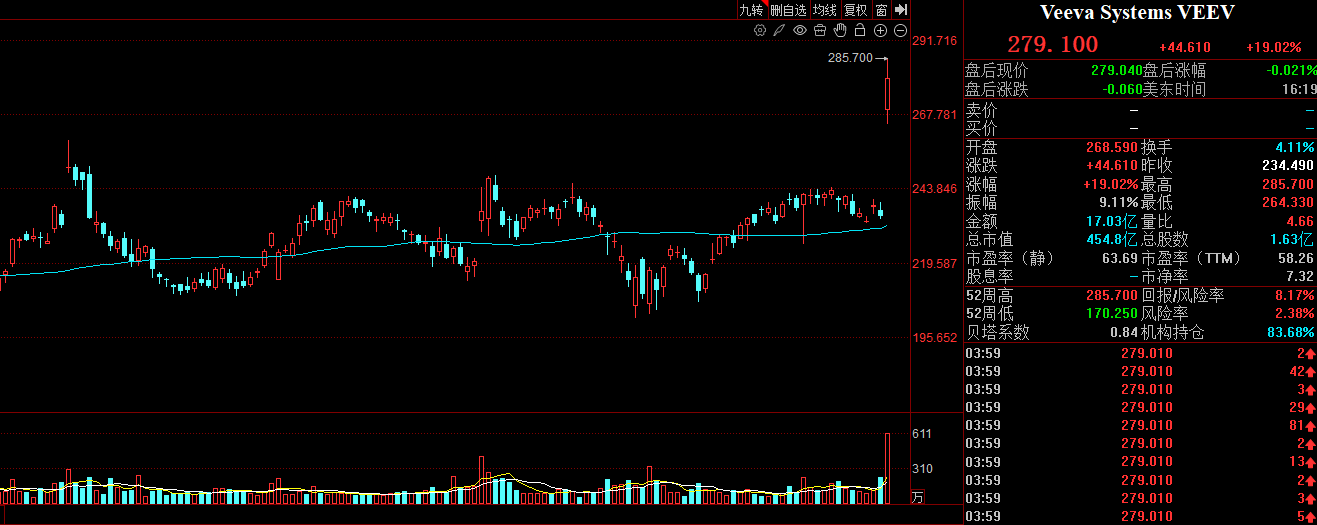
Task: Click volume axis label 611
Action: point(922,434)
